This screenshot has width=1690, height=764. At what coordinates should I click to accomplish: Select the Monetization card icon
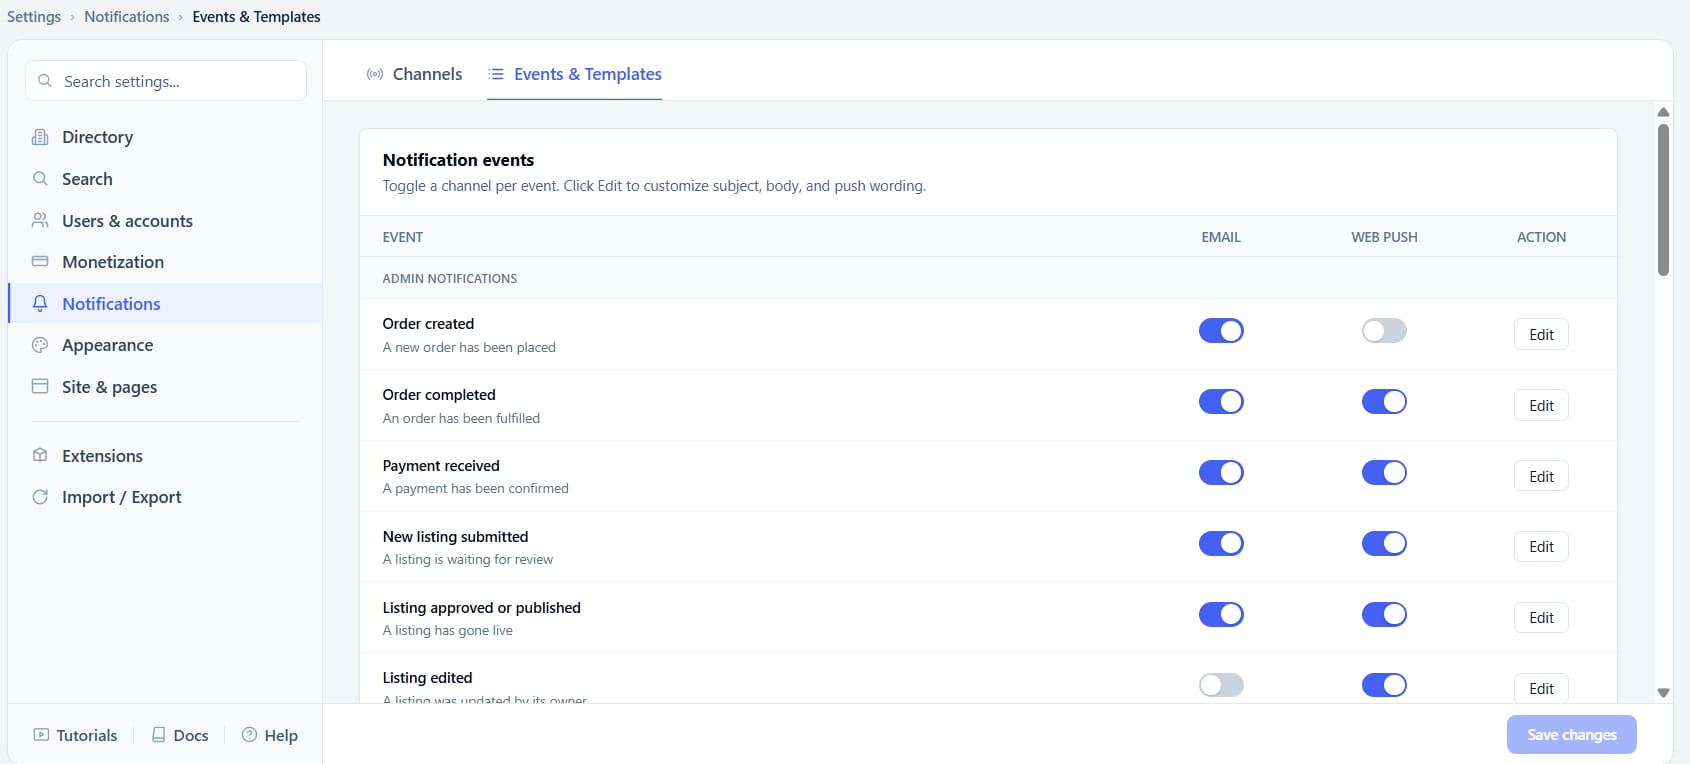(40, 262)
